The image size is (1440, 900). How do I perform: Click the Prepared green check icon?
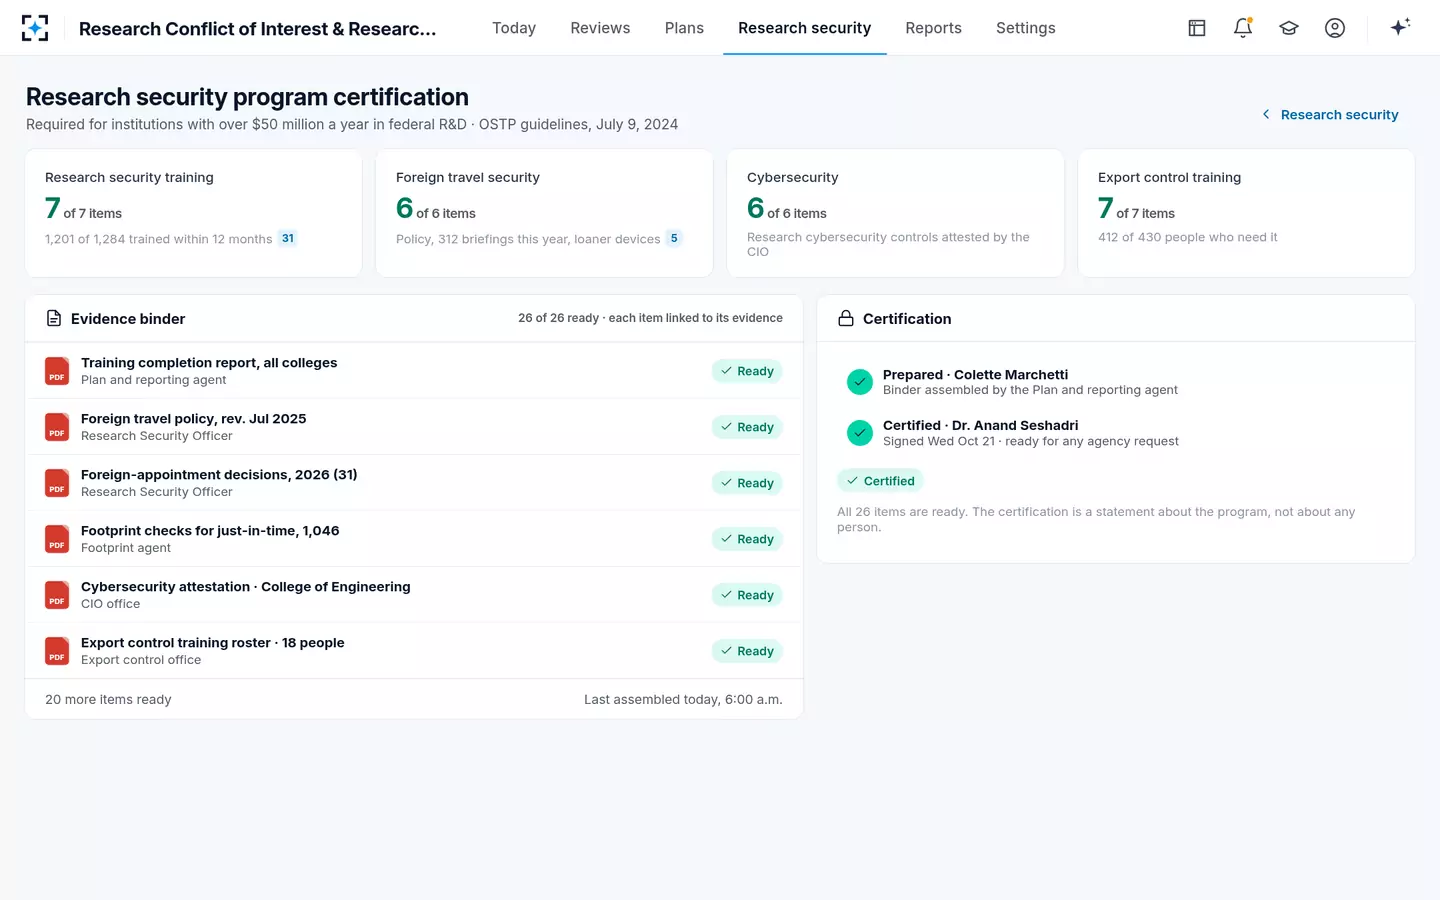pyautogui.click(x=860, y=382)
